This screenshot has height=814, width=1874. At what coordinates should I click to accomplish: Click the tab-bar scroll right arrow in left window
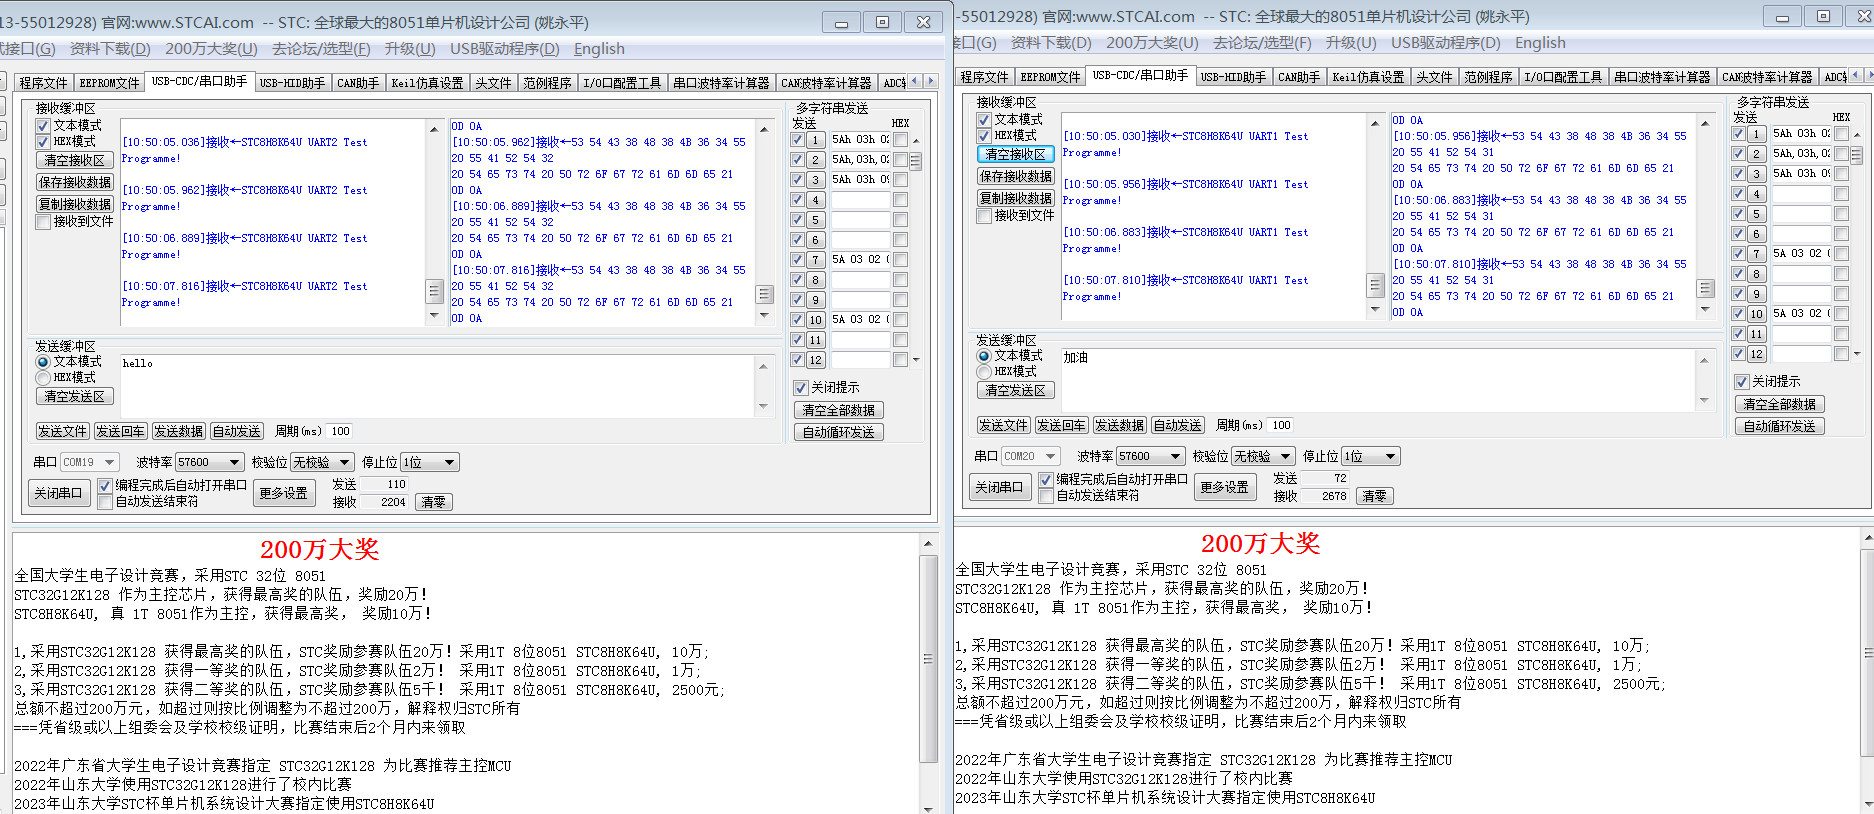[931, 81]
